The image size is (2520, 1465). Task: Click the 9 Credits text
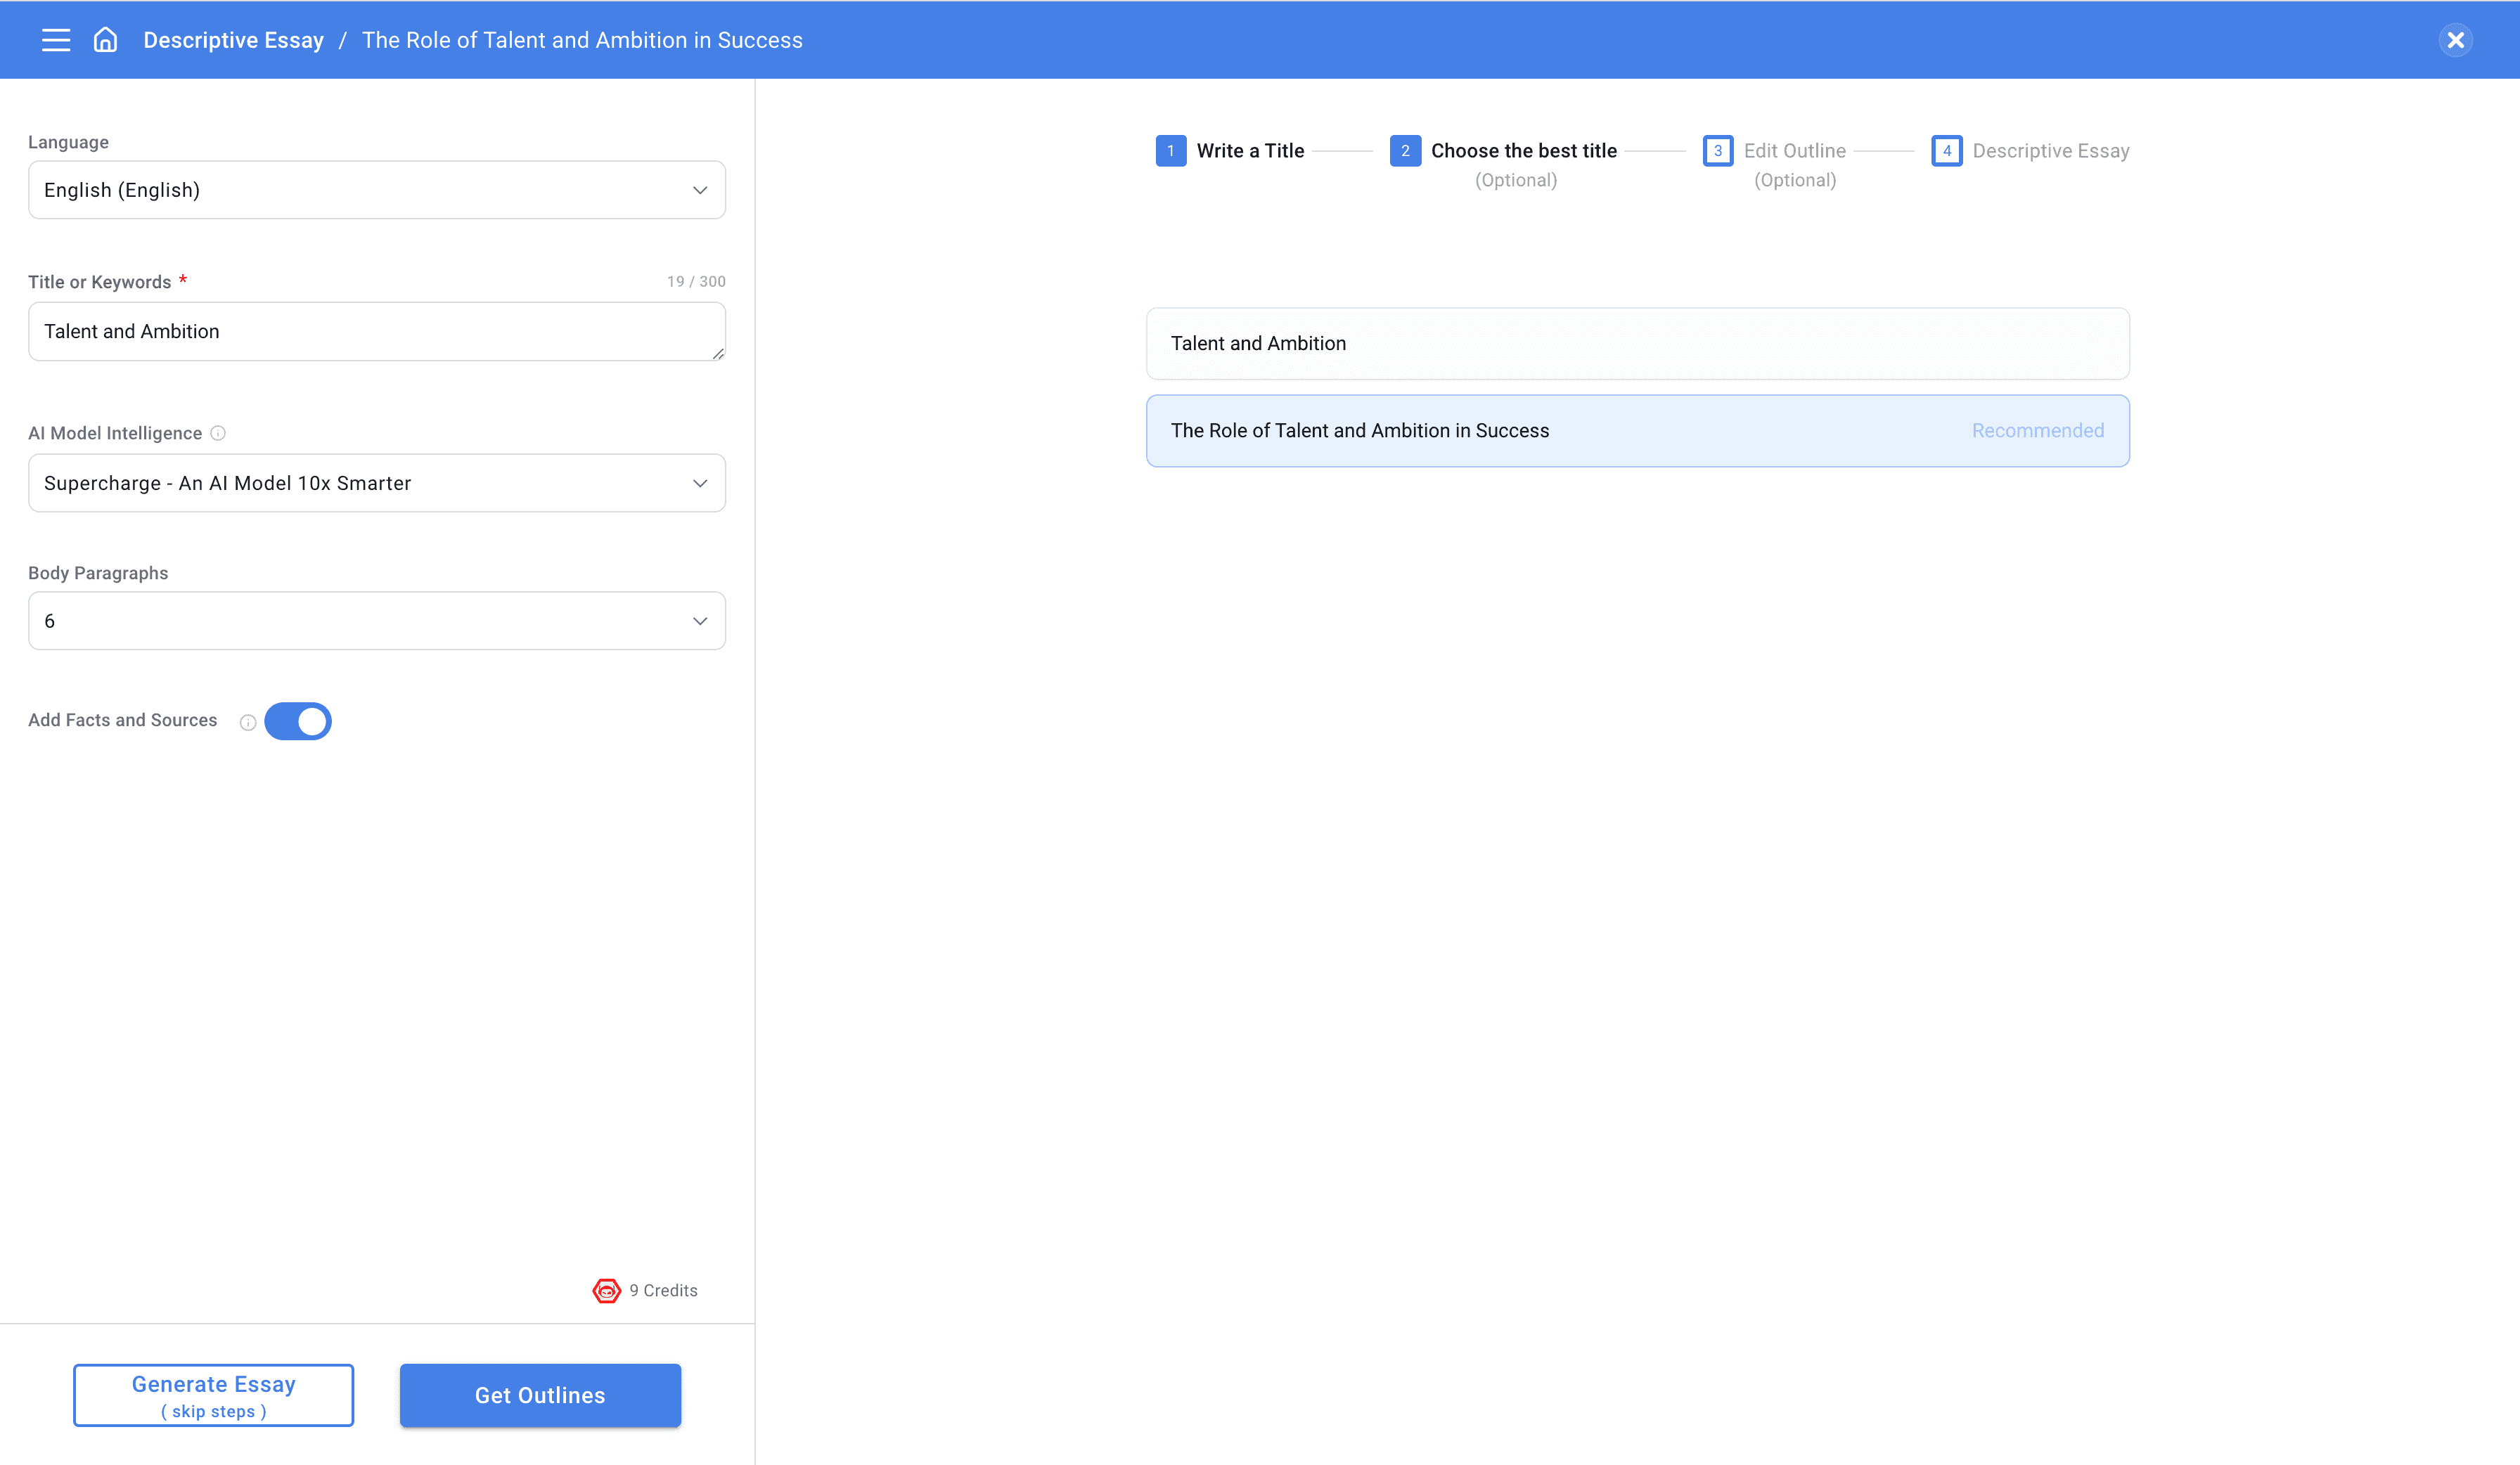click(663, 1291)
